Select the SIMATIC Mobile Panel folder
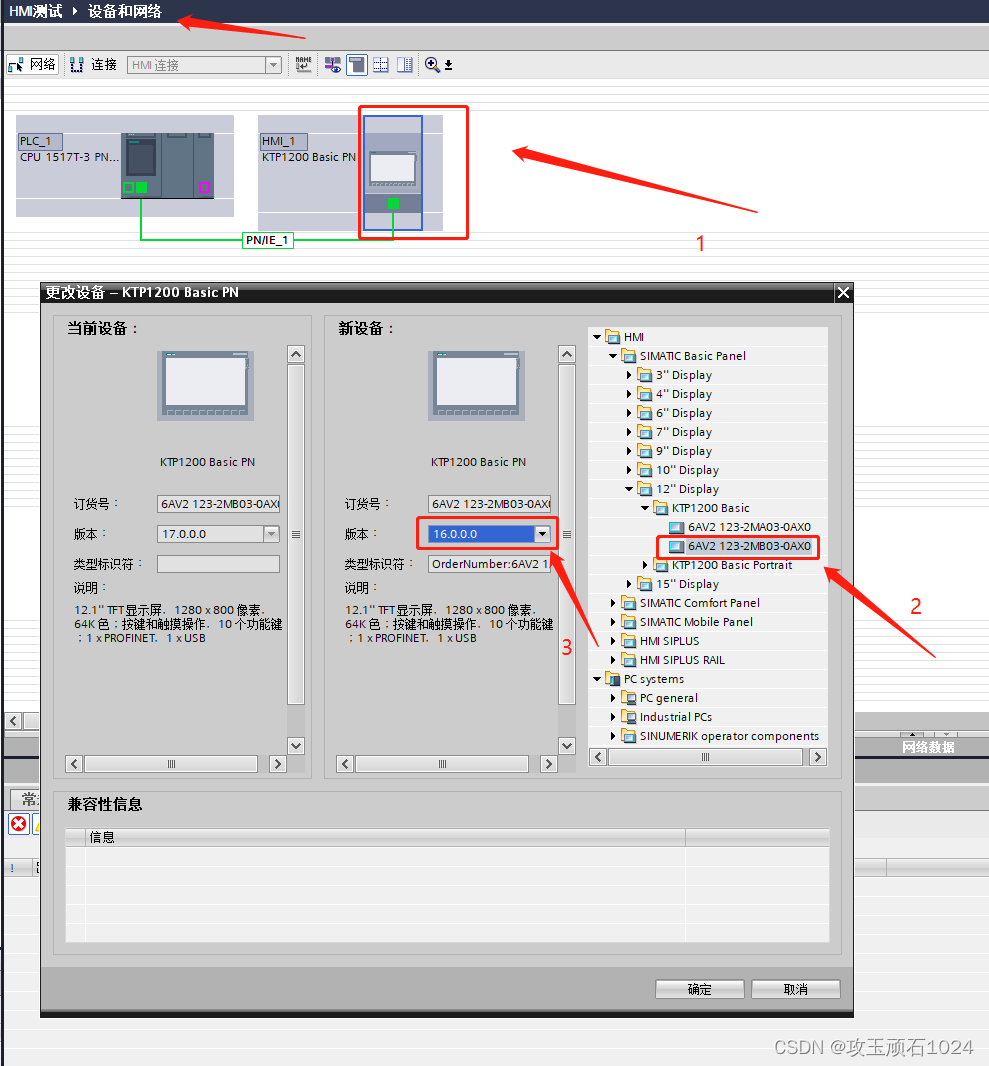 (x=695, y=622)
